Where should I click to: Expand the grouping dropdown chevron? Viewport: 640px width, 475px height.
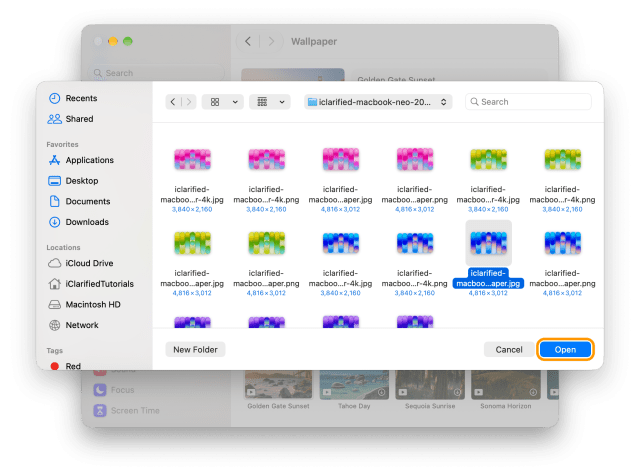(282, 102)
